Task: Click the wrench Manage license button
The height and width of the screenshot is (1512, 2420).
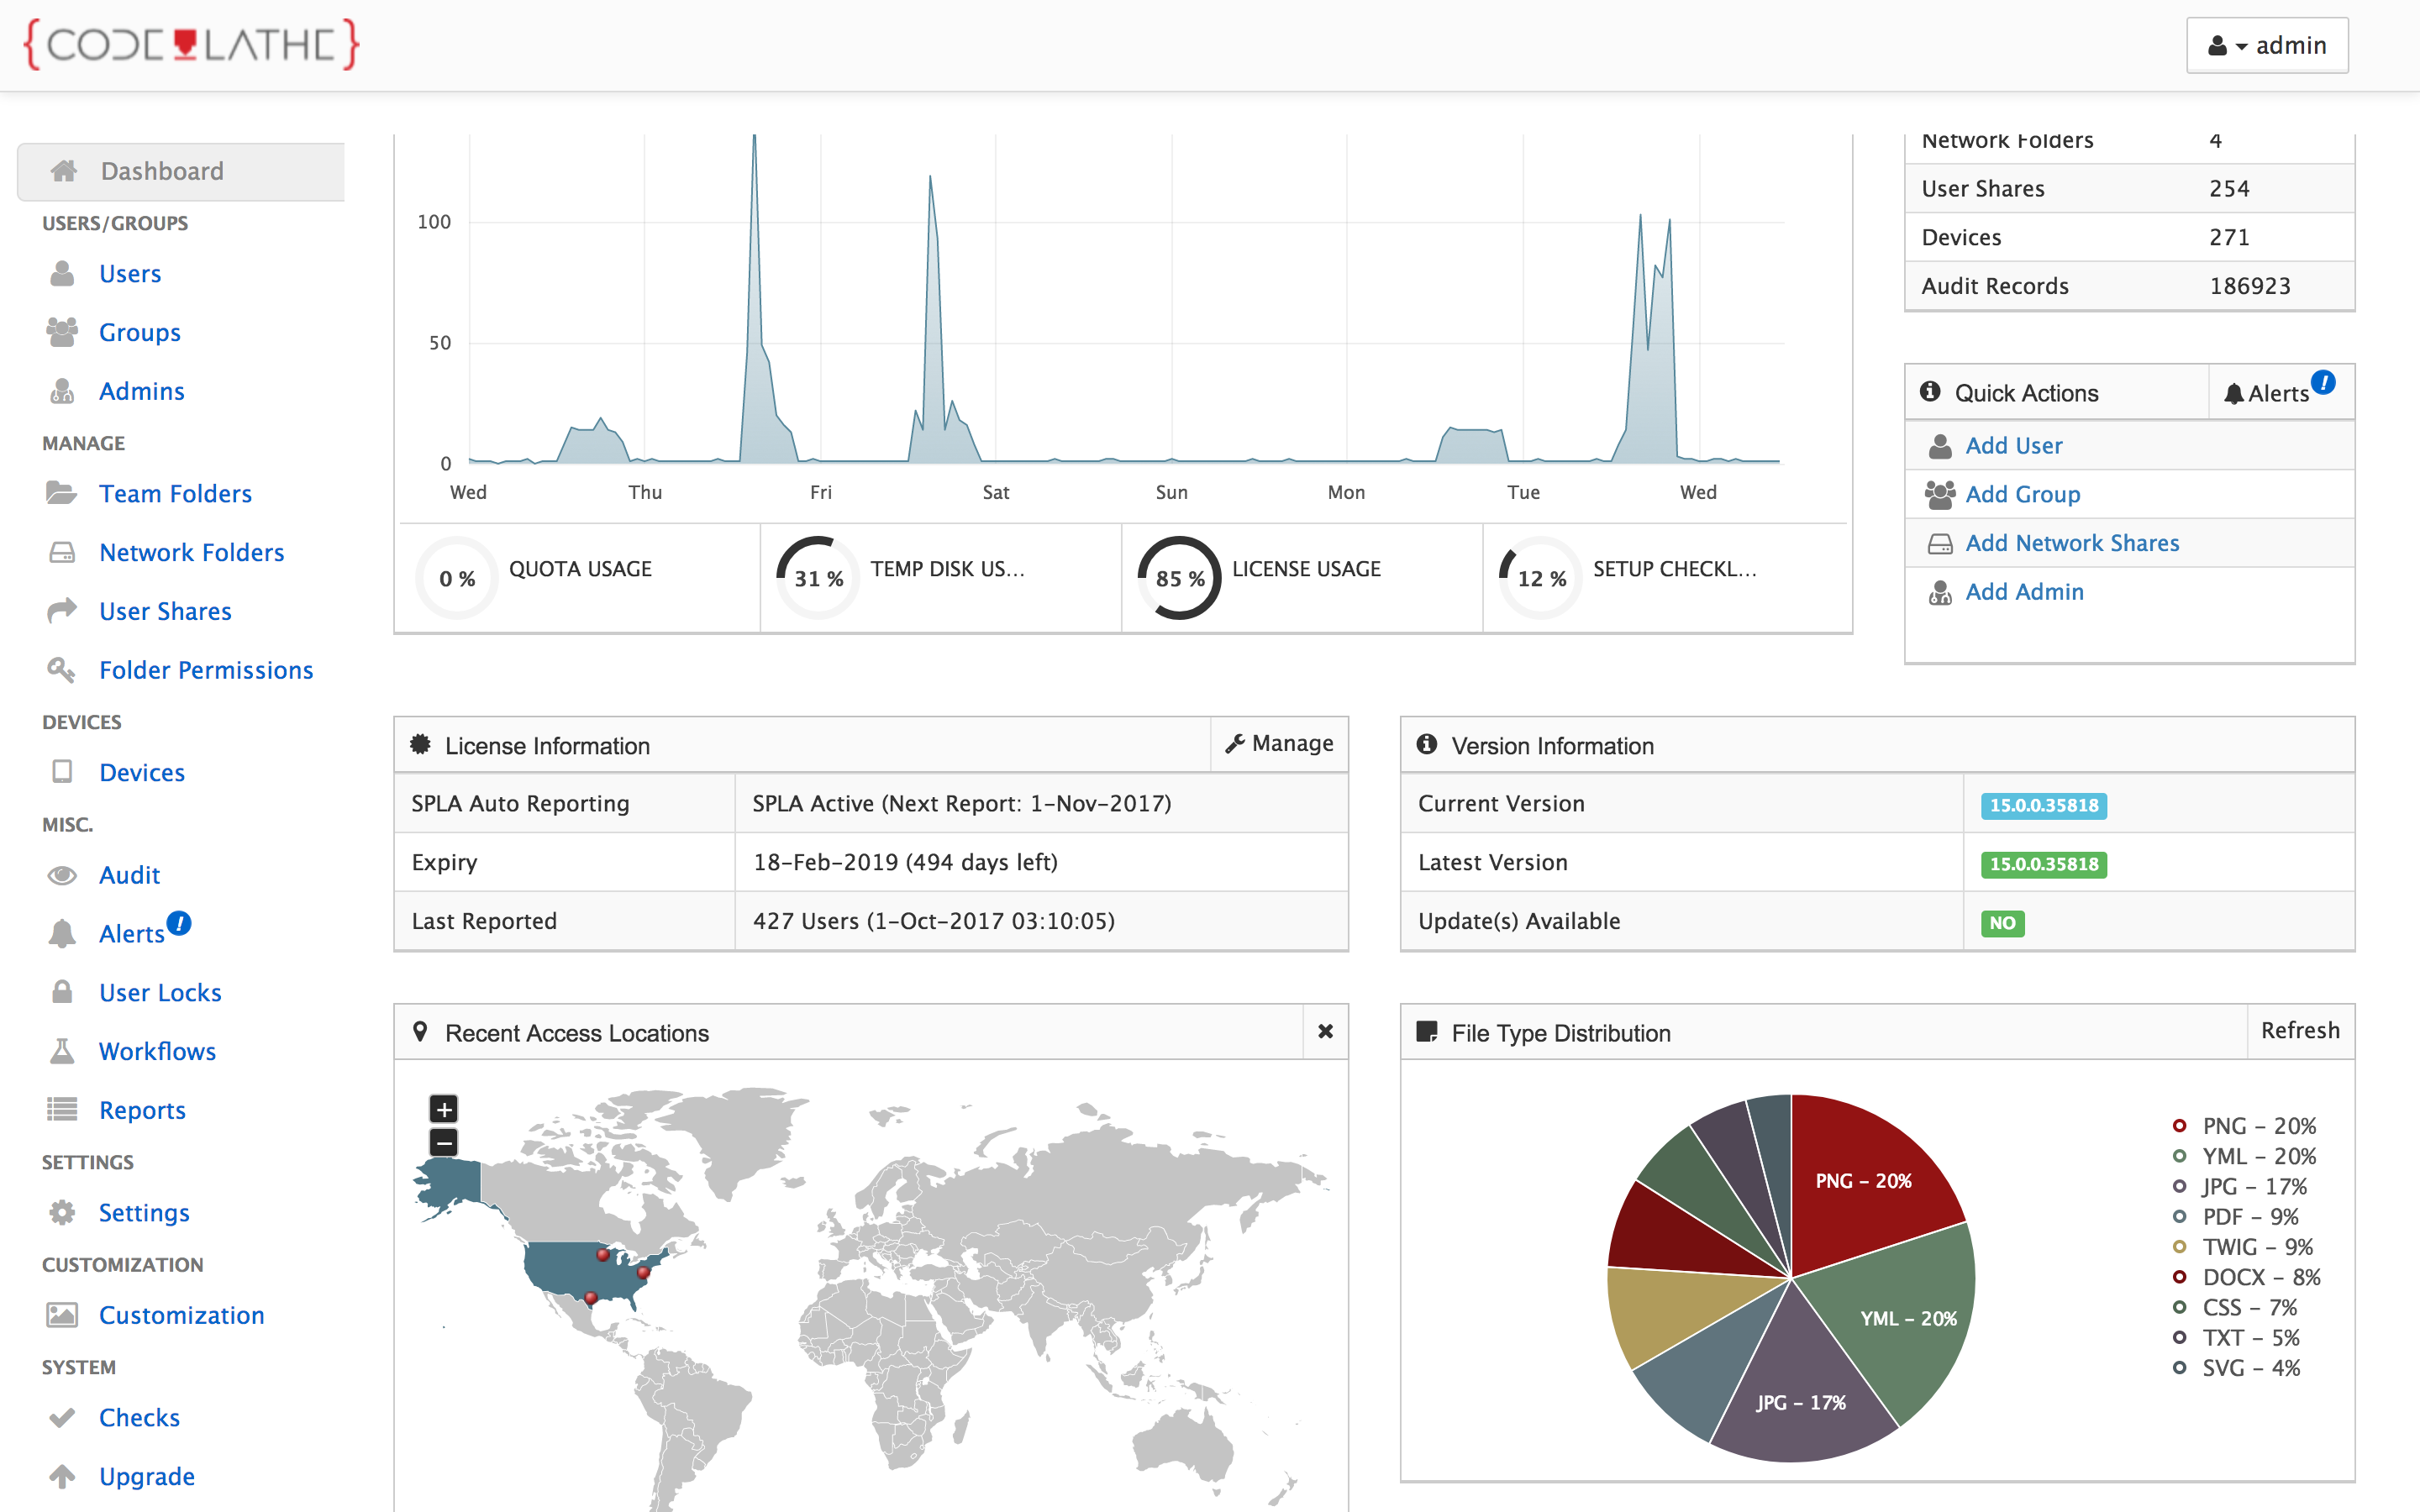Action: [1280, 743]
